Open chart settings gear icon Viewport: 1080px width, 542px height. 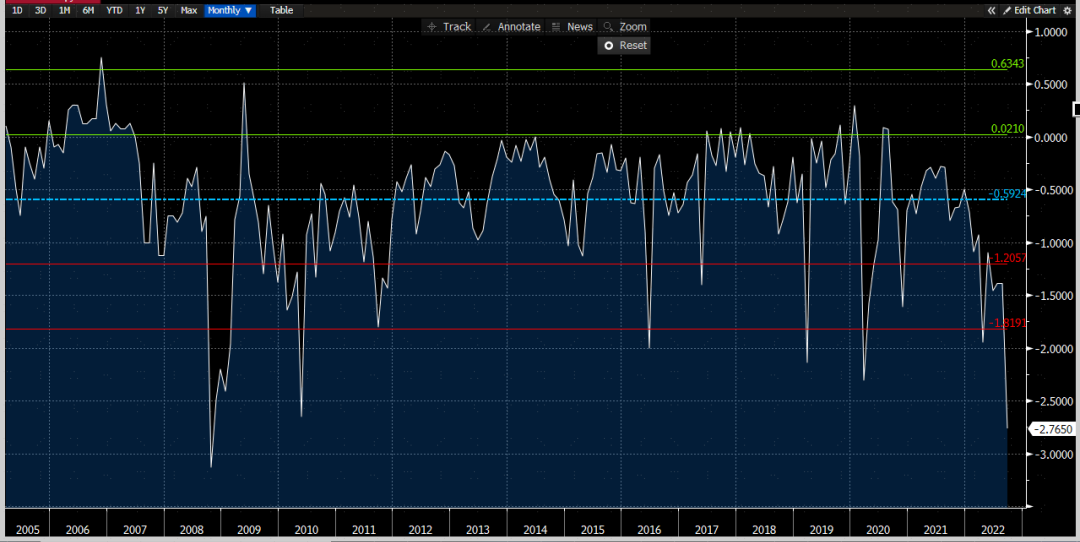(x=1068, y=10)
